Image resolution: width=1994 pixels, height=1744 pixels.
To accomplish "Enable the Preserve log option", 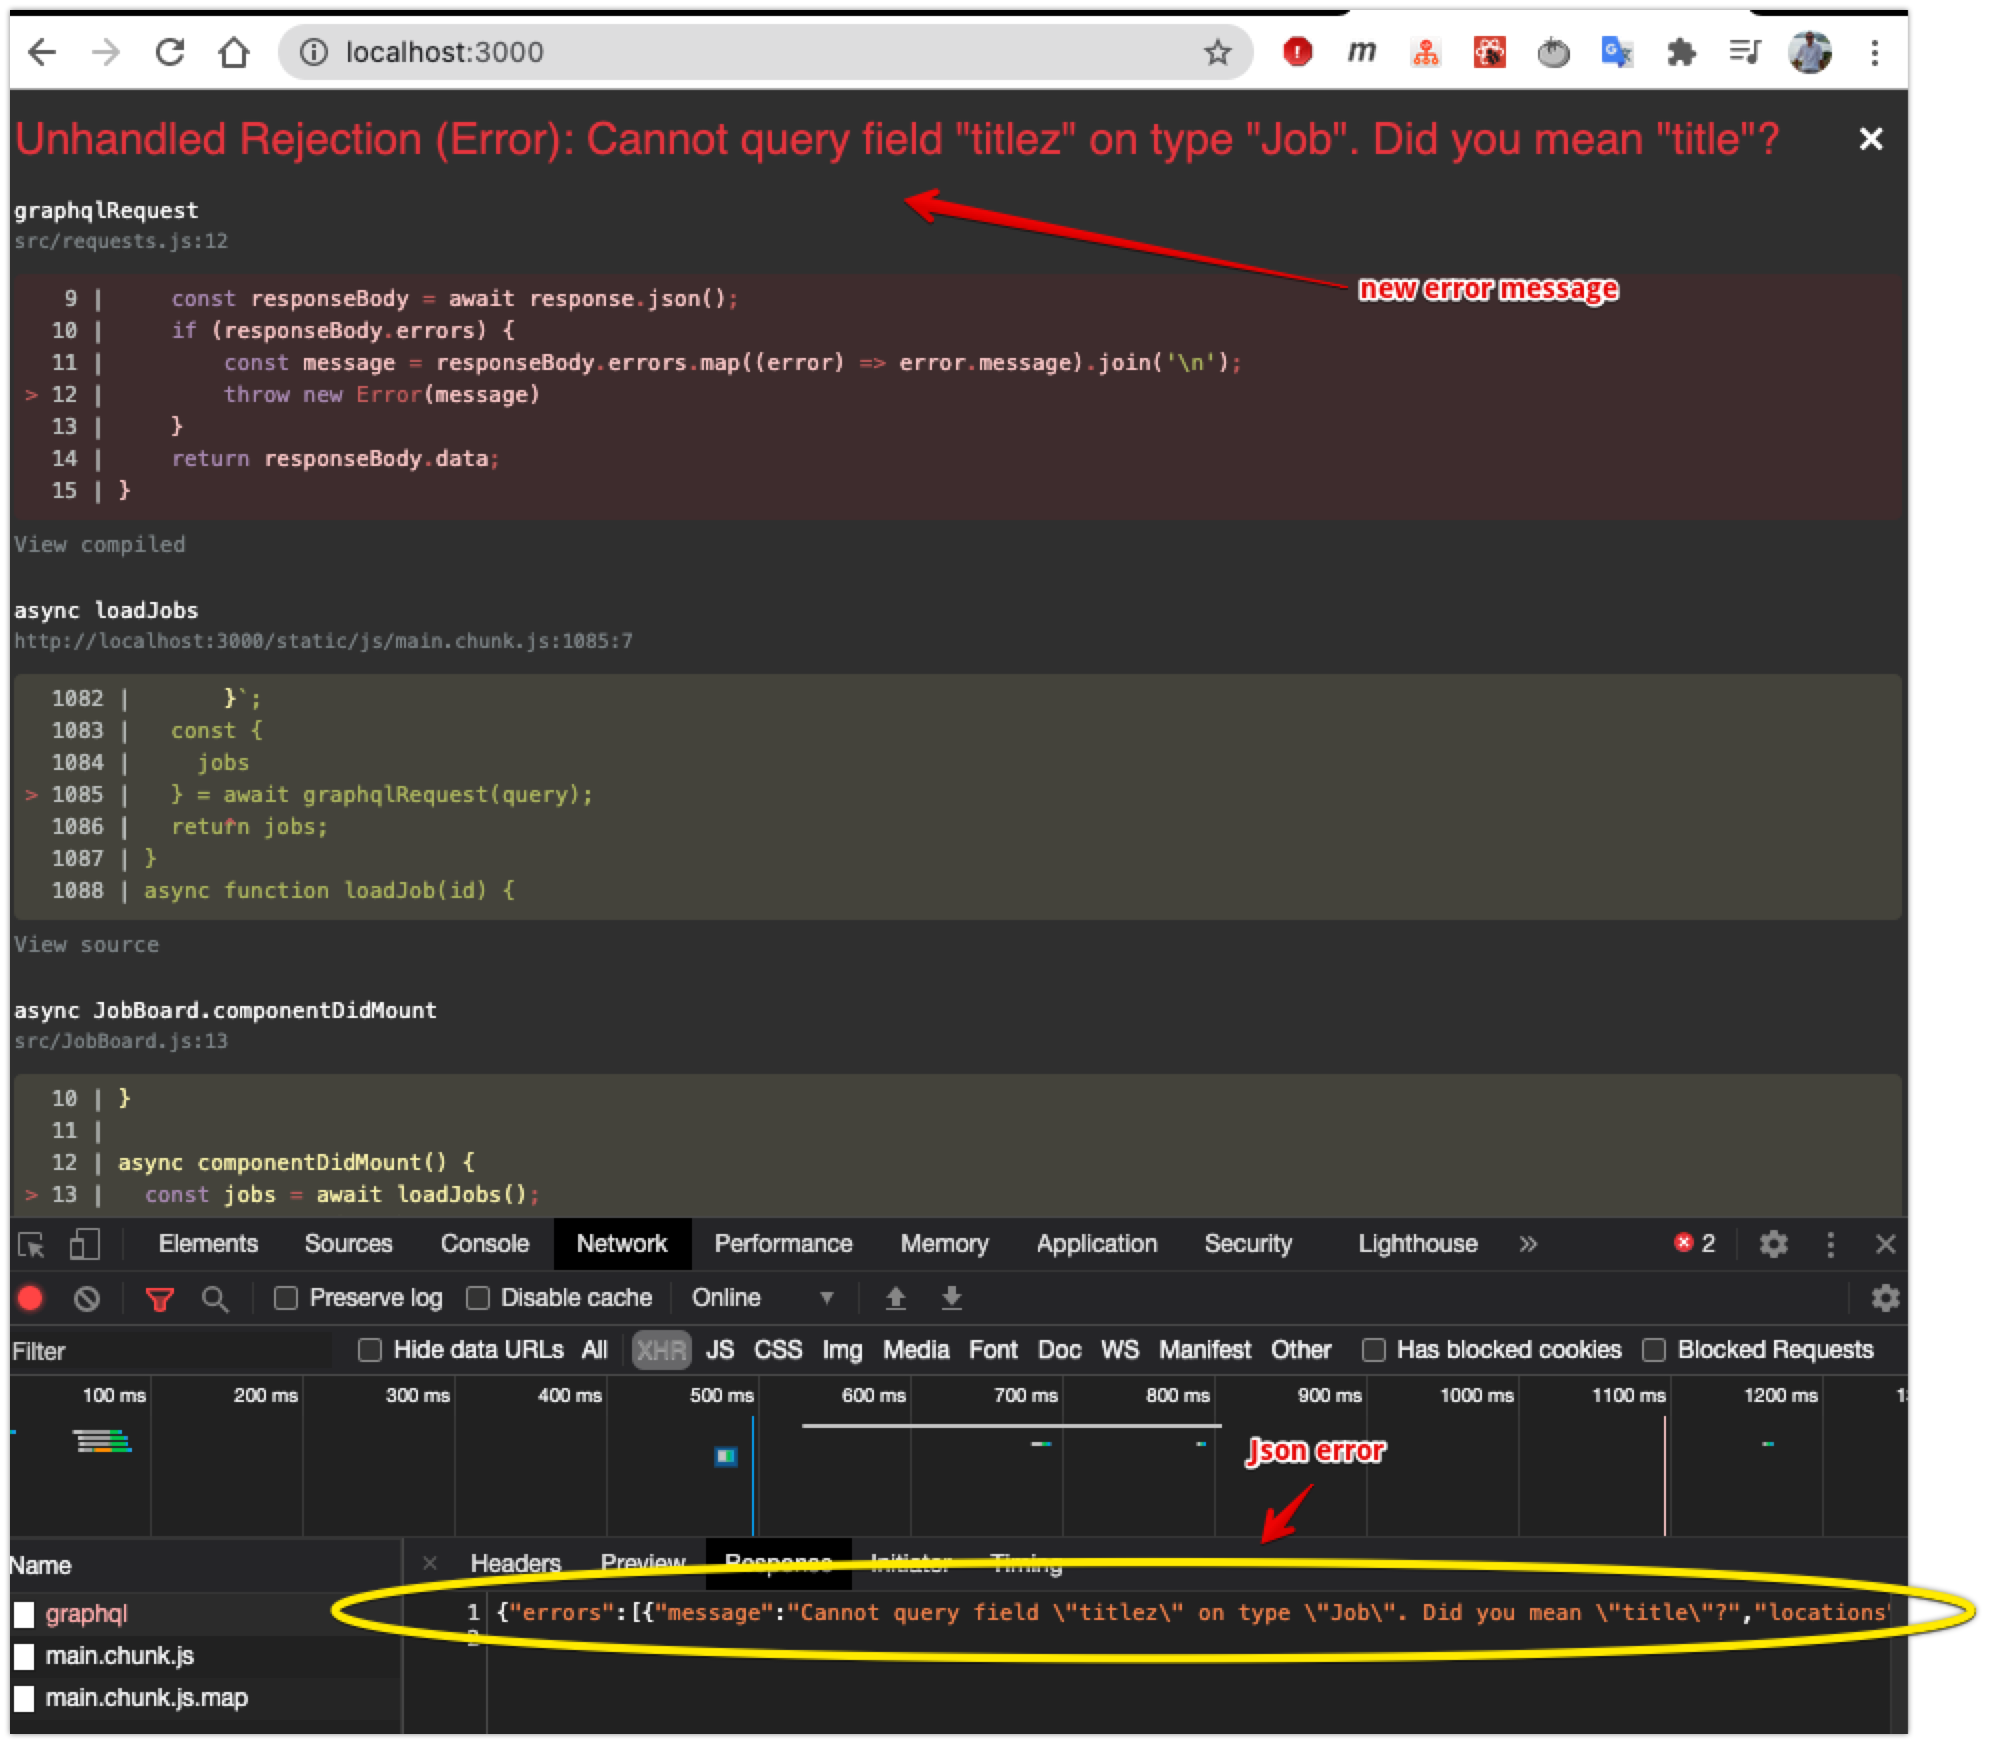I will click(x=287, y=1297).
